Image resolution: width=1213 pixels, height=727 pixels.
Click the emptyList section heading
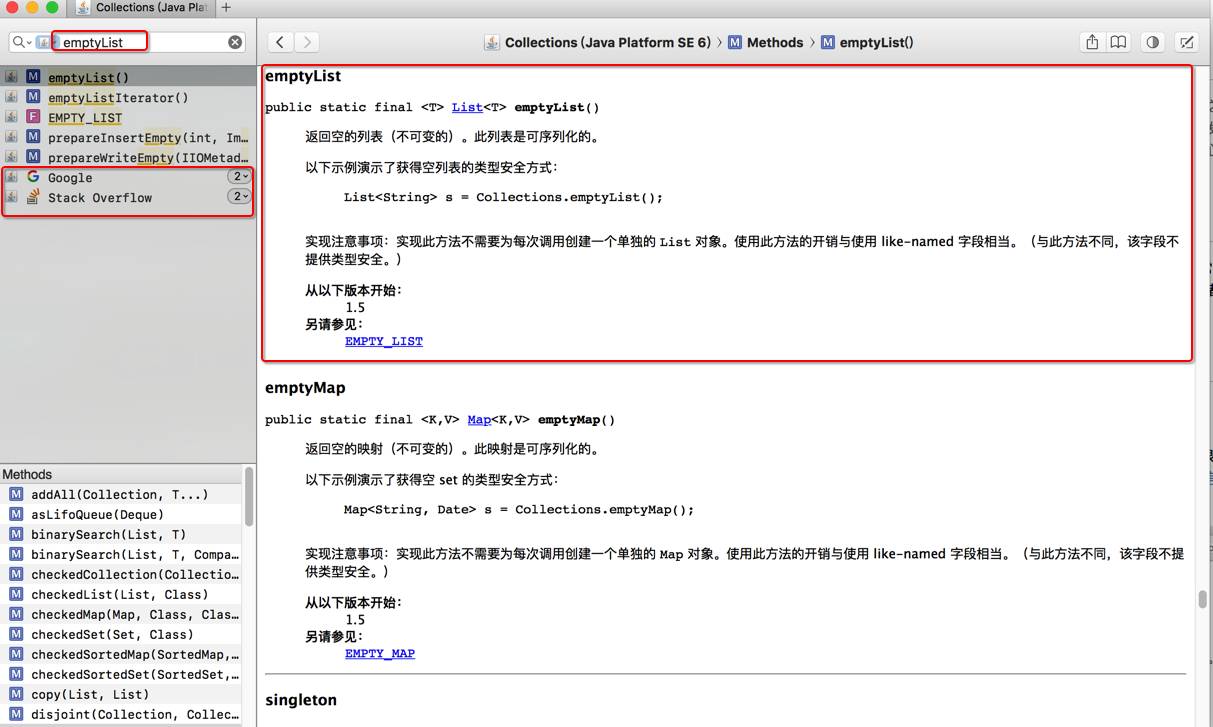pyautogui.click(x=303, y=76)
